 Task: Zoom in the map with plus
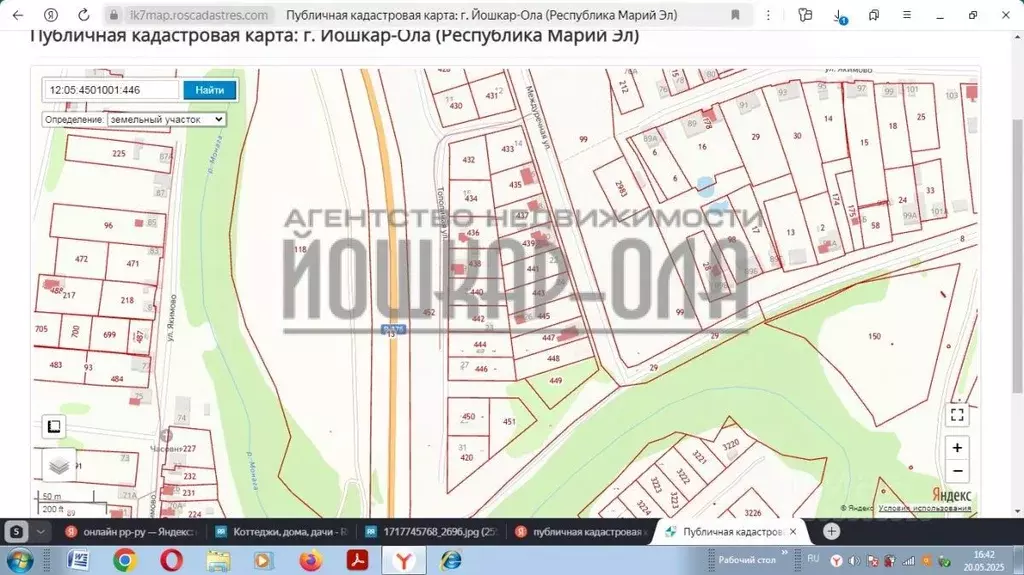957,448
